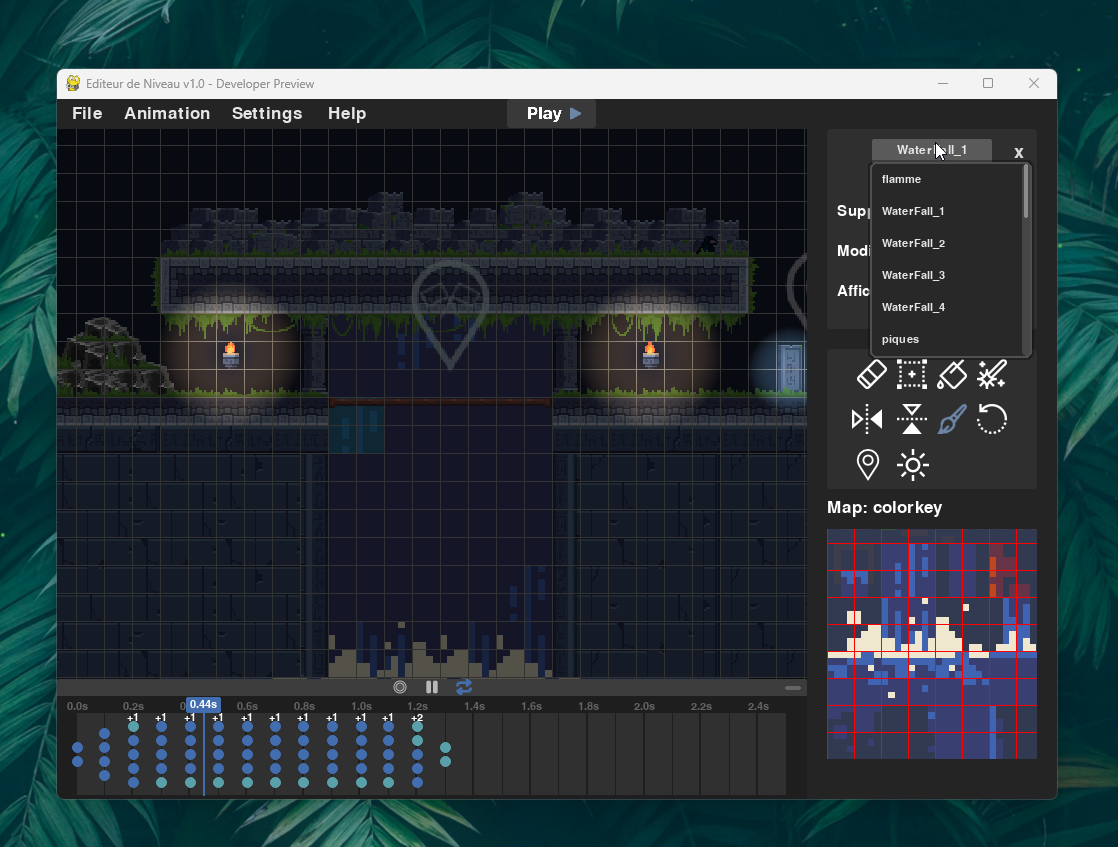The width and height of the screenshot is (1118, 847).
Task: Click the dash button right of playback controls
Action: pyautogui.click(x=793, y=688)
